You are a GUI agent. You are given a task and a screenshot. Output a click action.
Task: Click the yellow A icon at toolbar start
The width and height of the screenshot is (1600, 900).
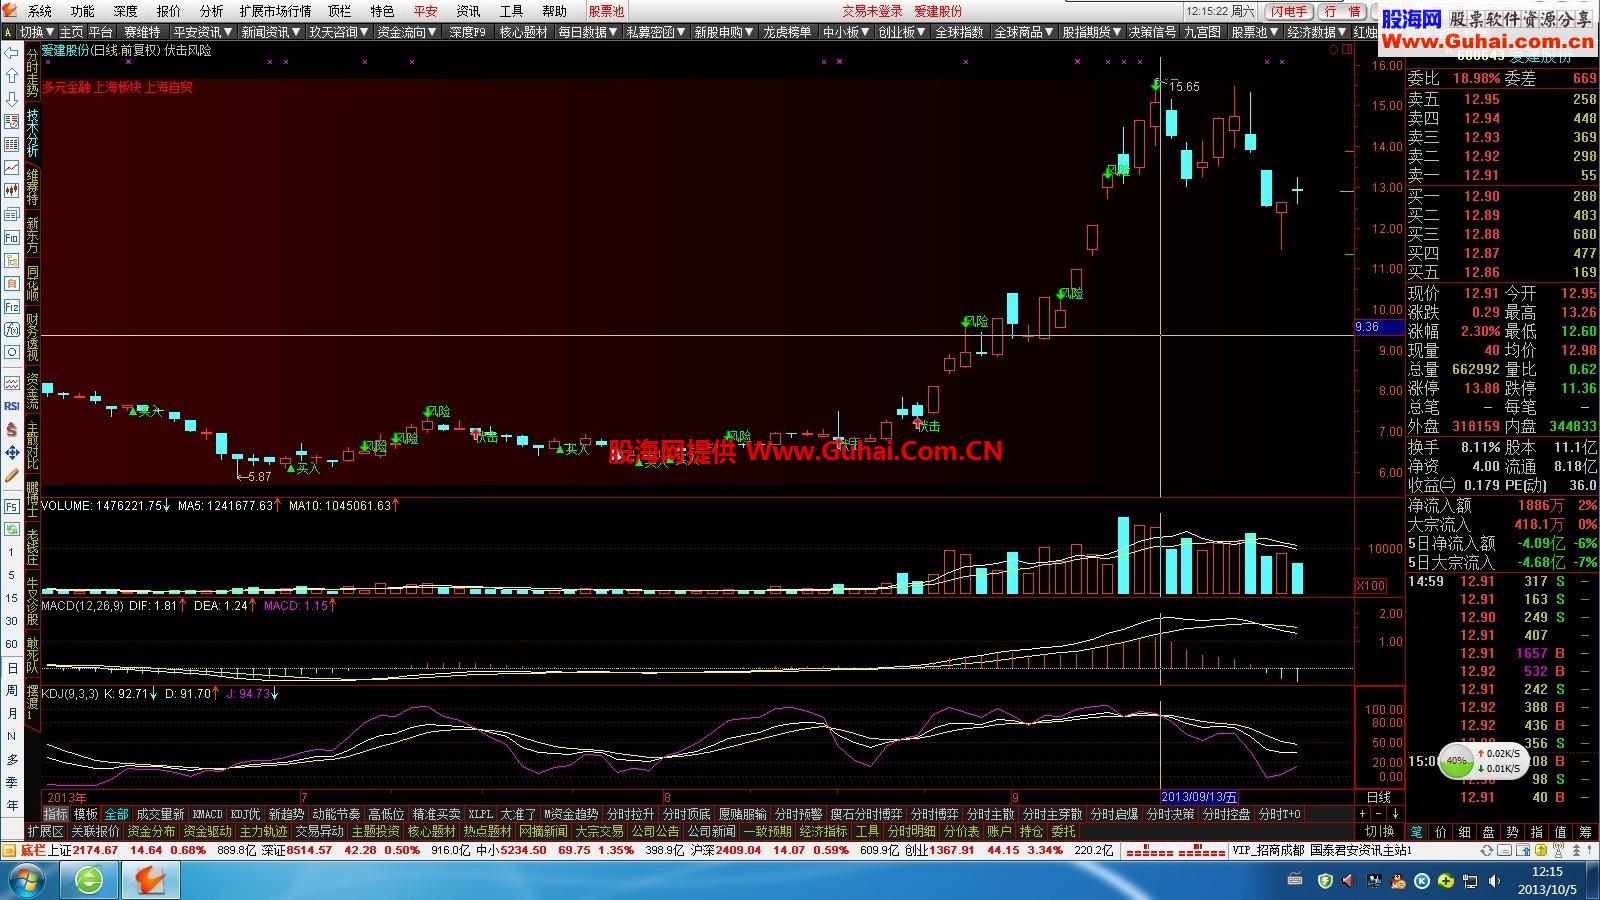(9, 32)
